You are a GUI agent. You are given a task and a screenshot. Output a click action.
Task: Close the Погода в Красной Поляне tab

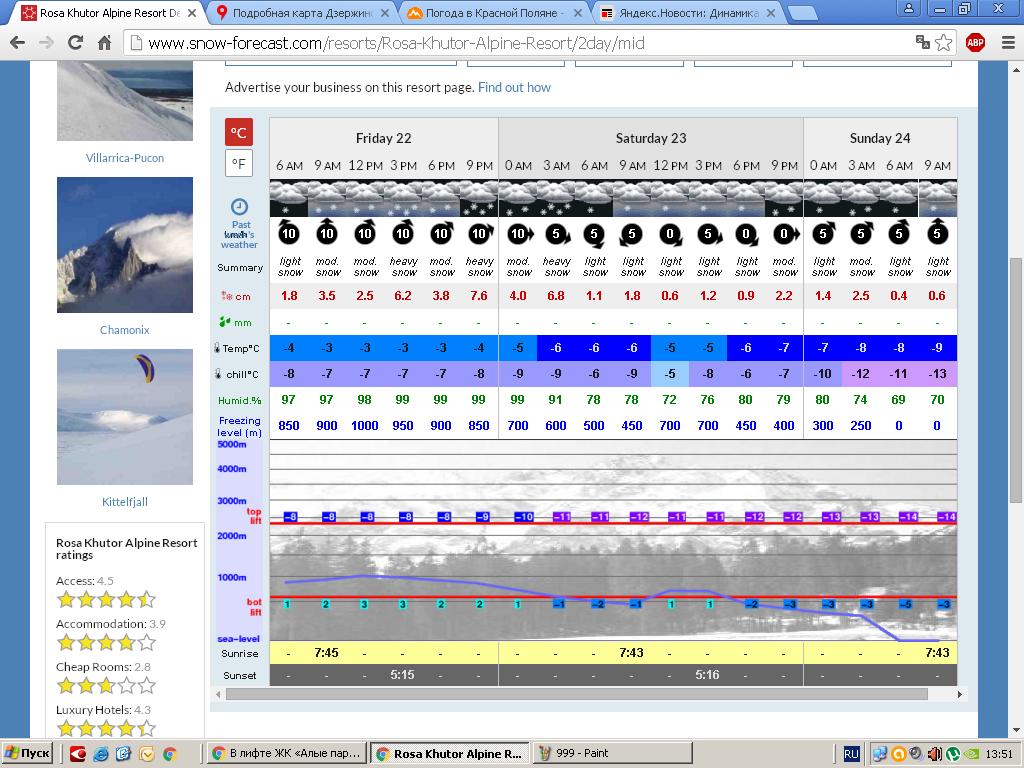click(x=578, y=13)
